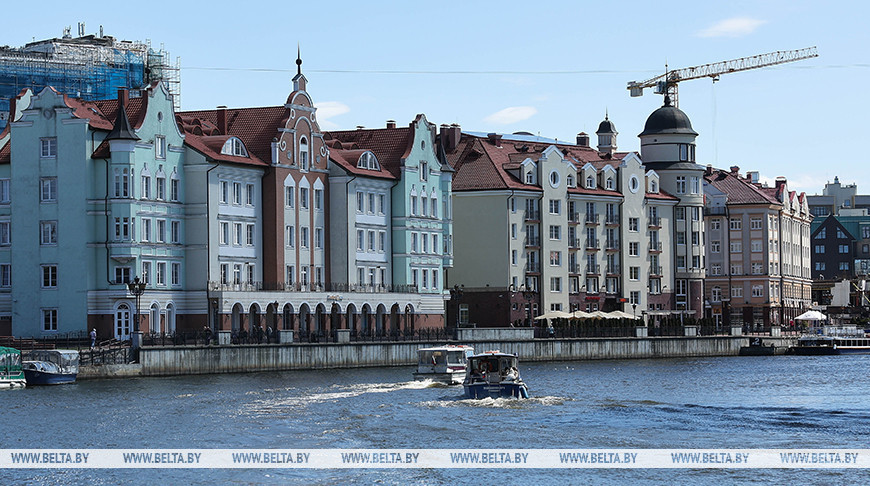Screen dimensions: 870x486
Task: Click the white boat behind the blue boat
Action: (441, 362)
